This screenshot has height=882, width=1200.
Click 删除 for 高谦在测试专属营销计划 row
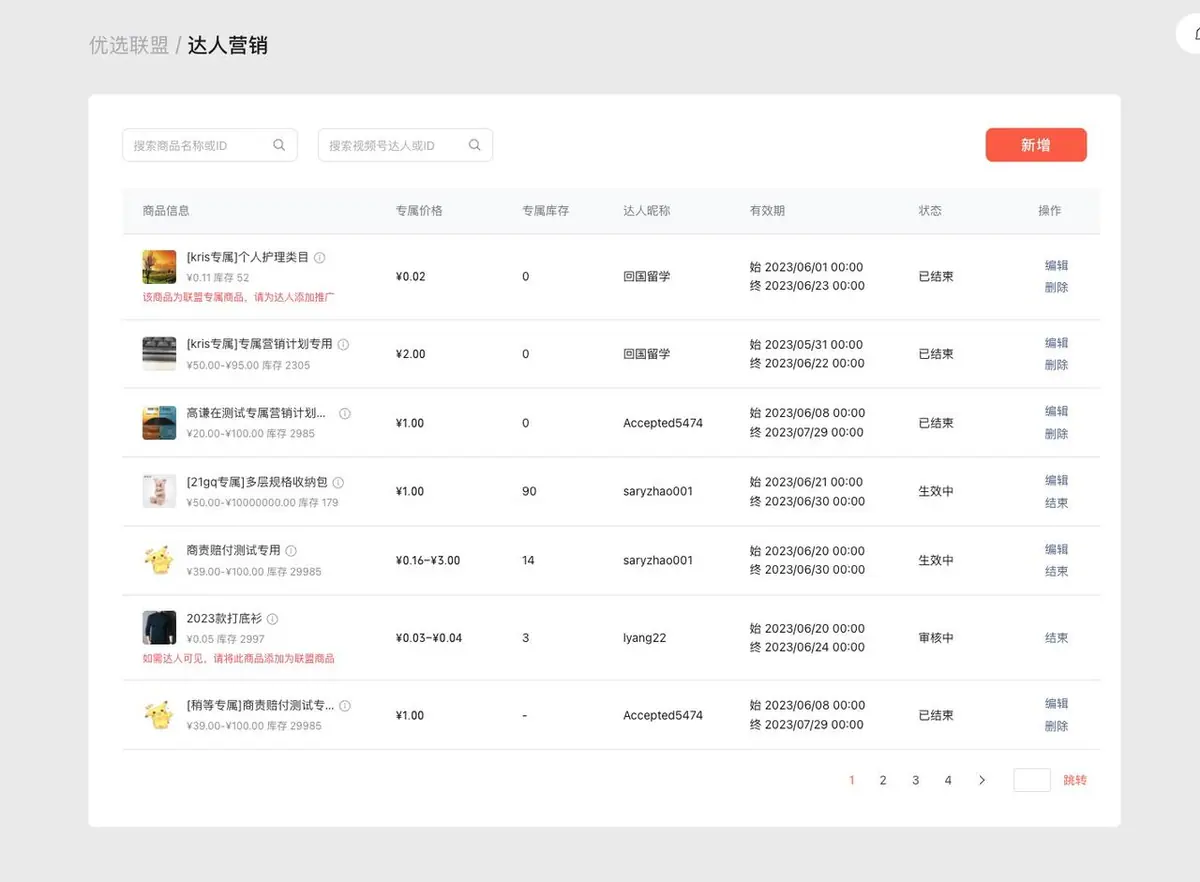1056,434
